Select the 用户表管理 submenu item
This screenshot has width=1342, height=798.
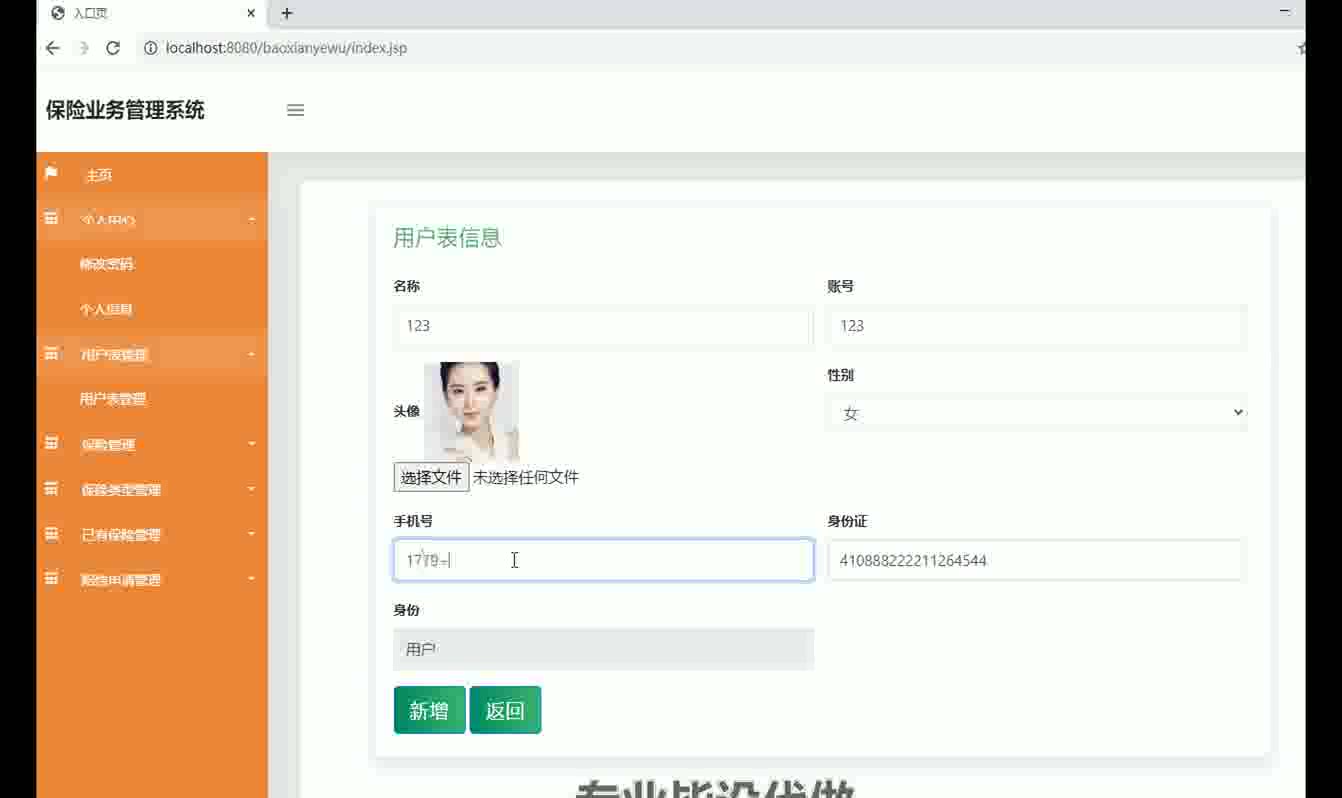pos(113,398)
